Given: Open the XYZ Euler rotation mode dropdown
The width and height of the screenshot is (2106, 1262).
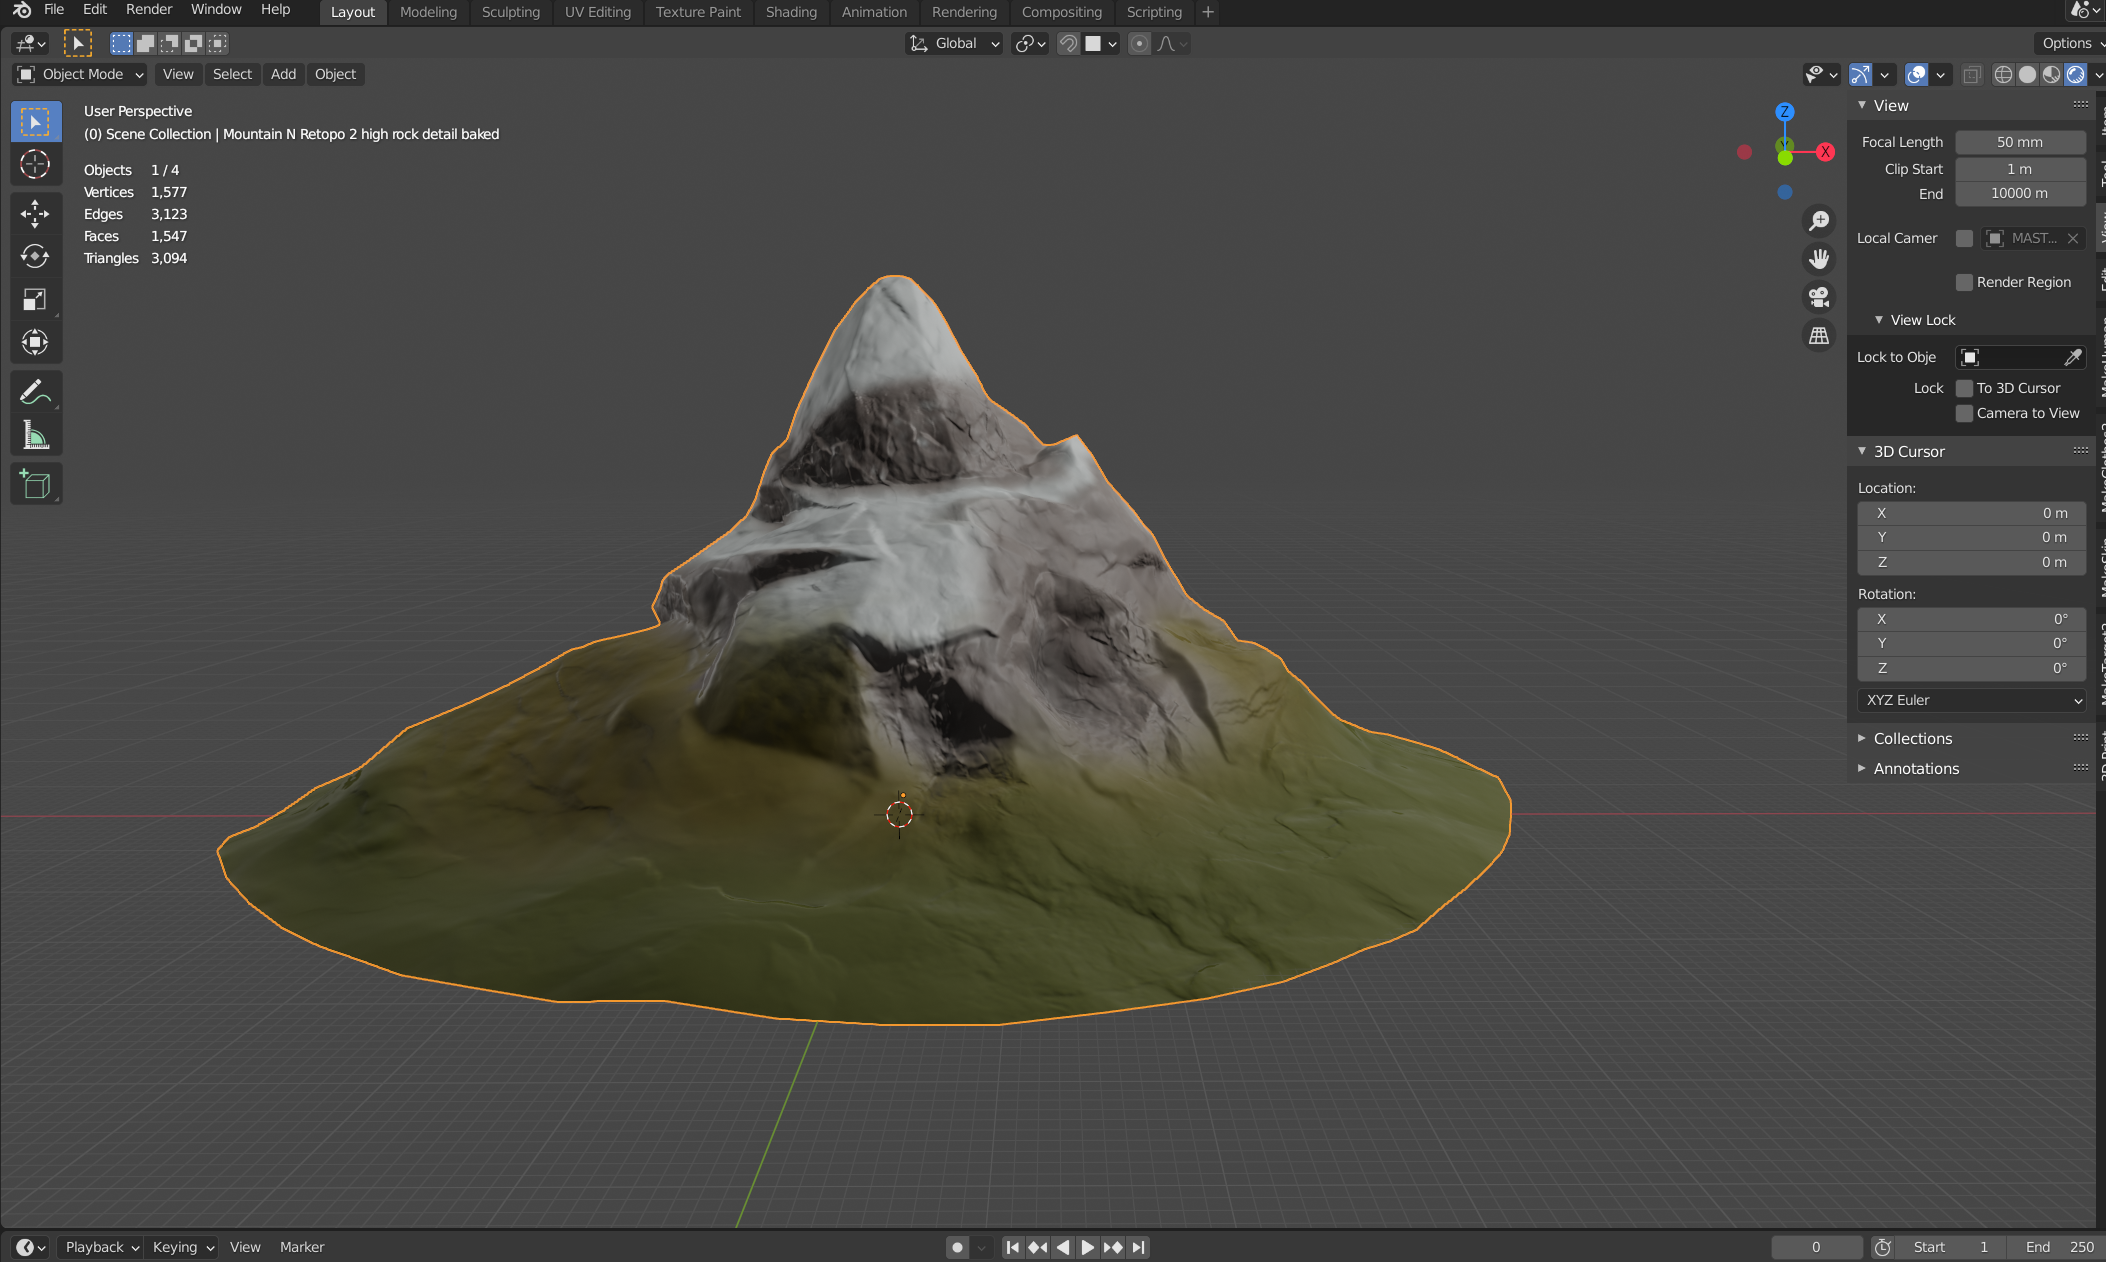Looking at the screenshot, I should (1971, 700).
